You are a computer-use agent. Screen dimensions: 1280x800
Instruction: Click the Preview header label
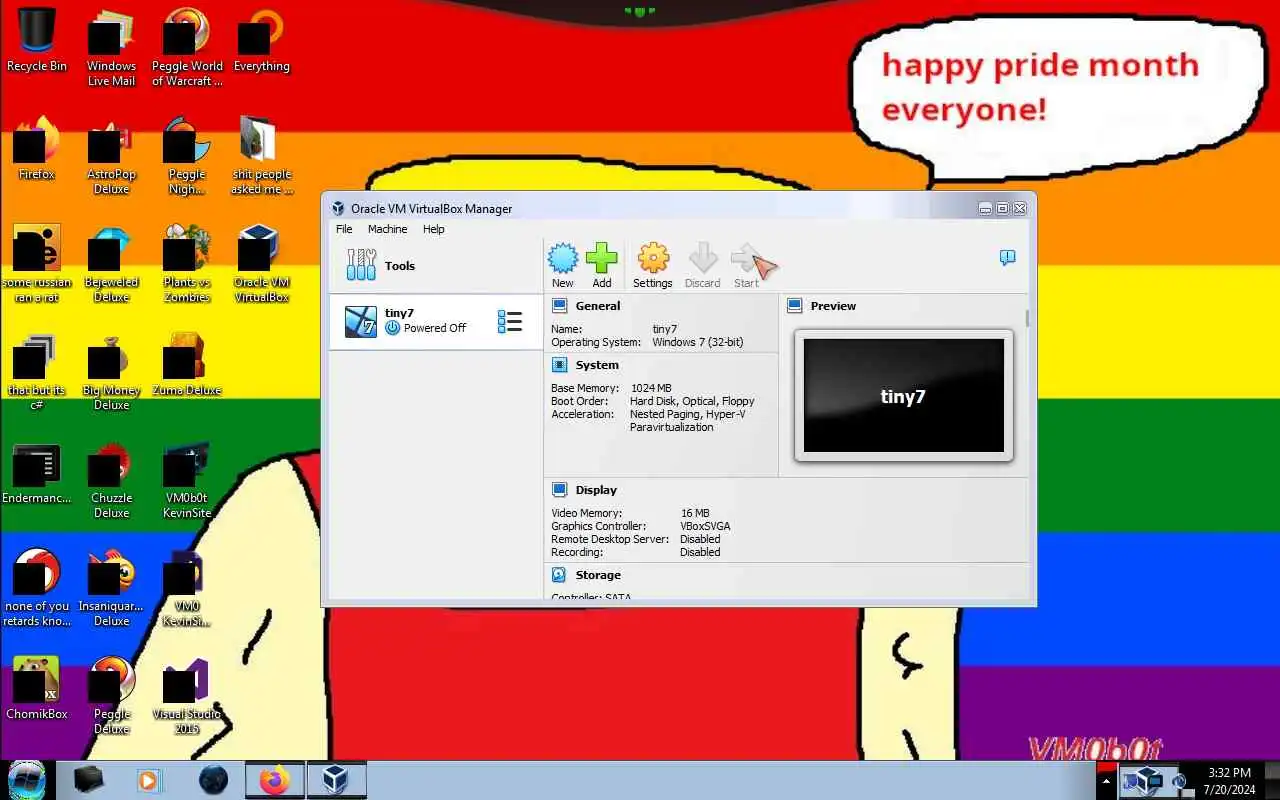point(833,306)
